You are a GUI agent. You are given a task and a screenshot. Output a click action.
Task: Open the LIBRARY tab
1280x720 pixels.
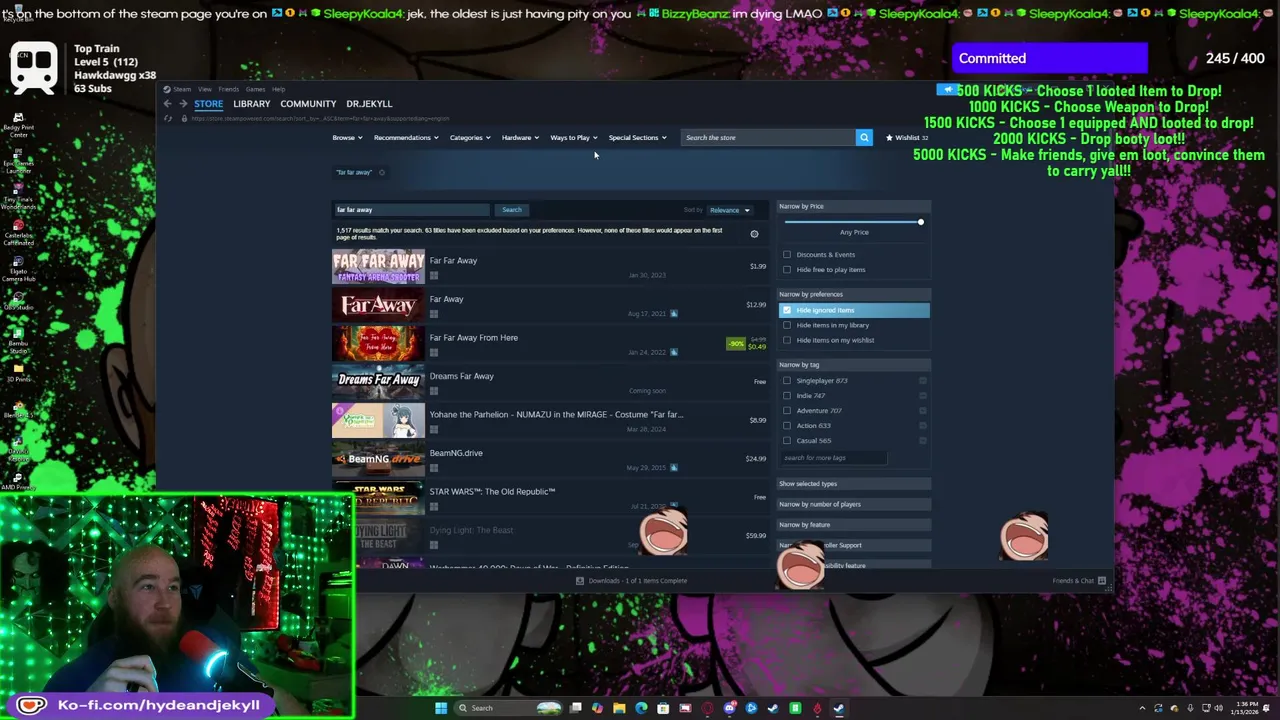[252, 104]
